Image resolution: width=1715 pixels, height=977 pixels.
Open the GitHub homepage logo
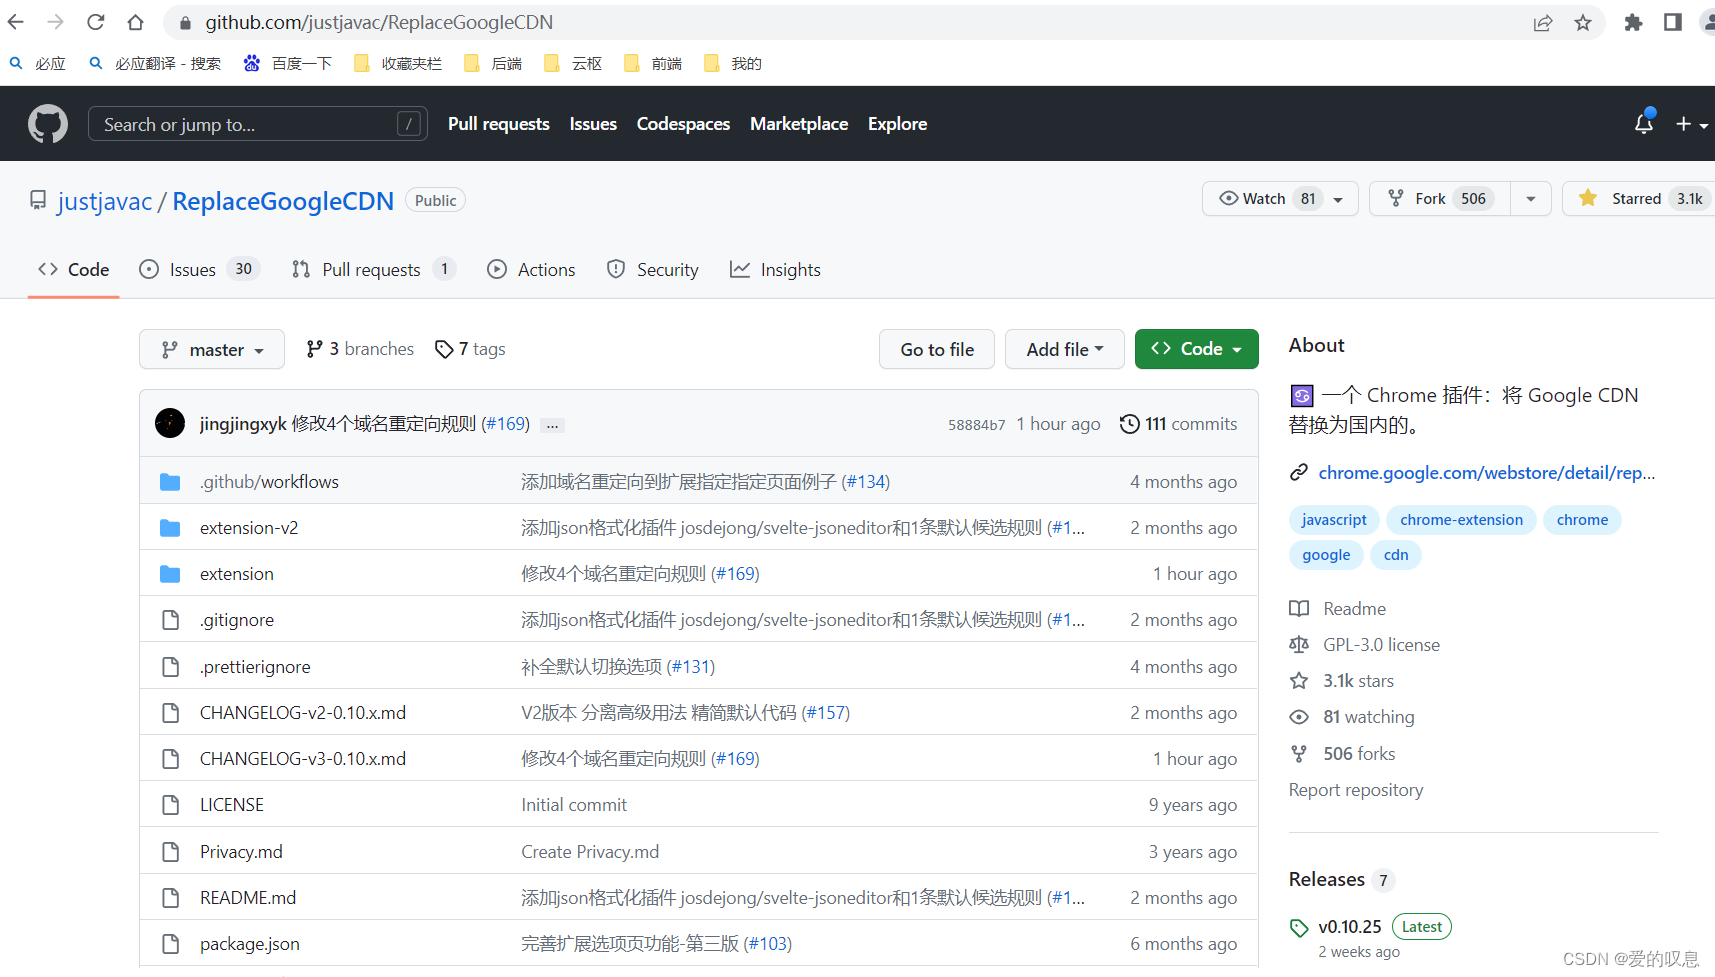(x=48, y=124)
